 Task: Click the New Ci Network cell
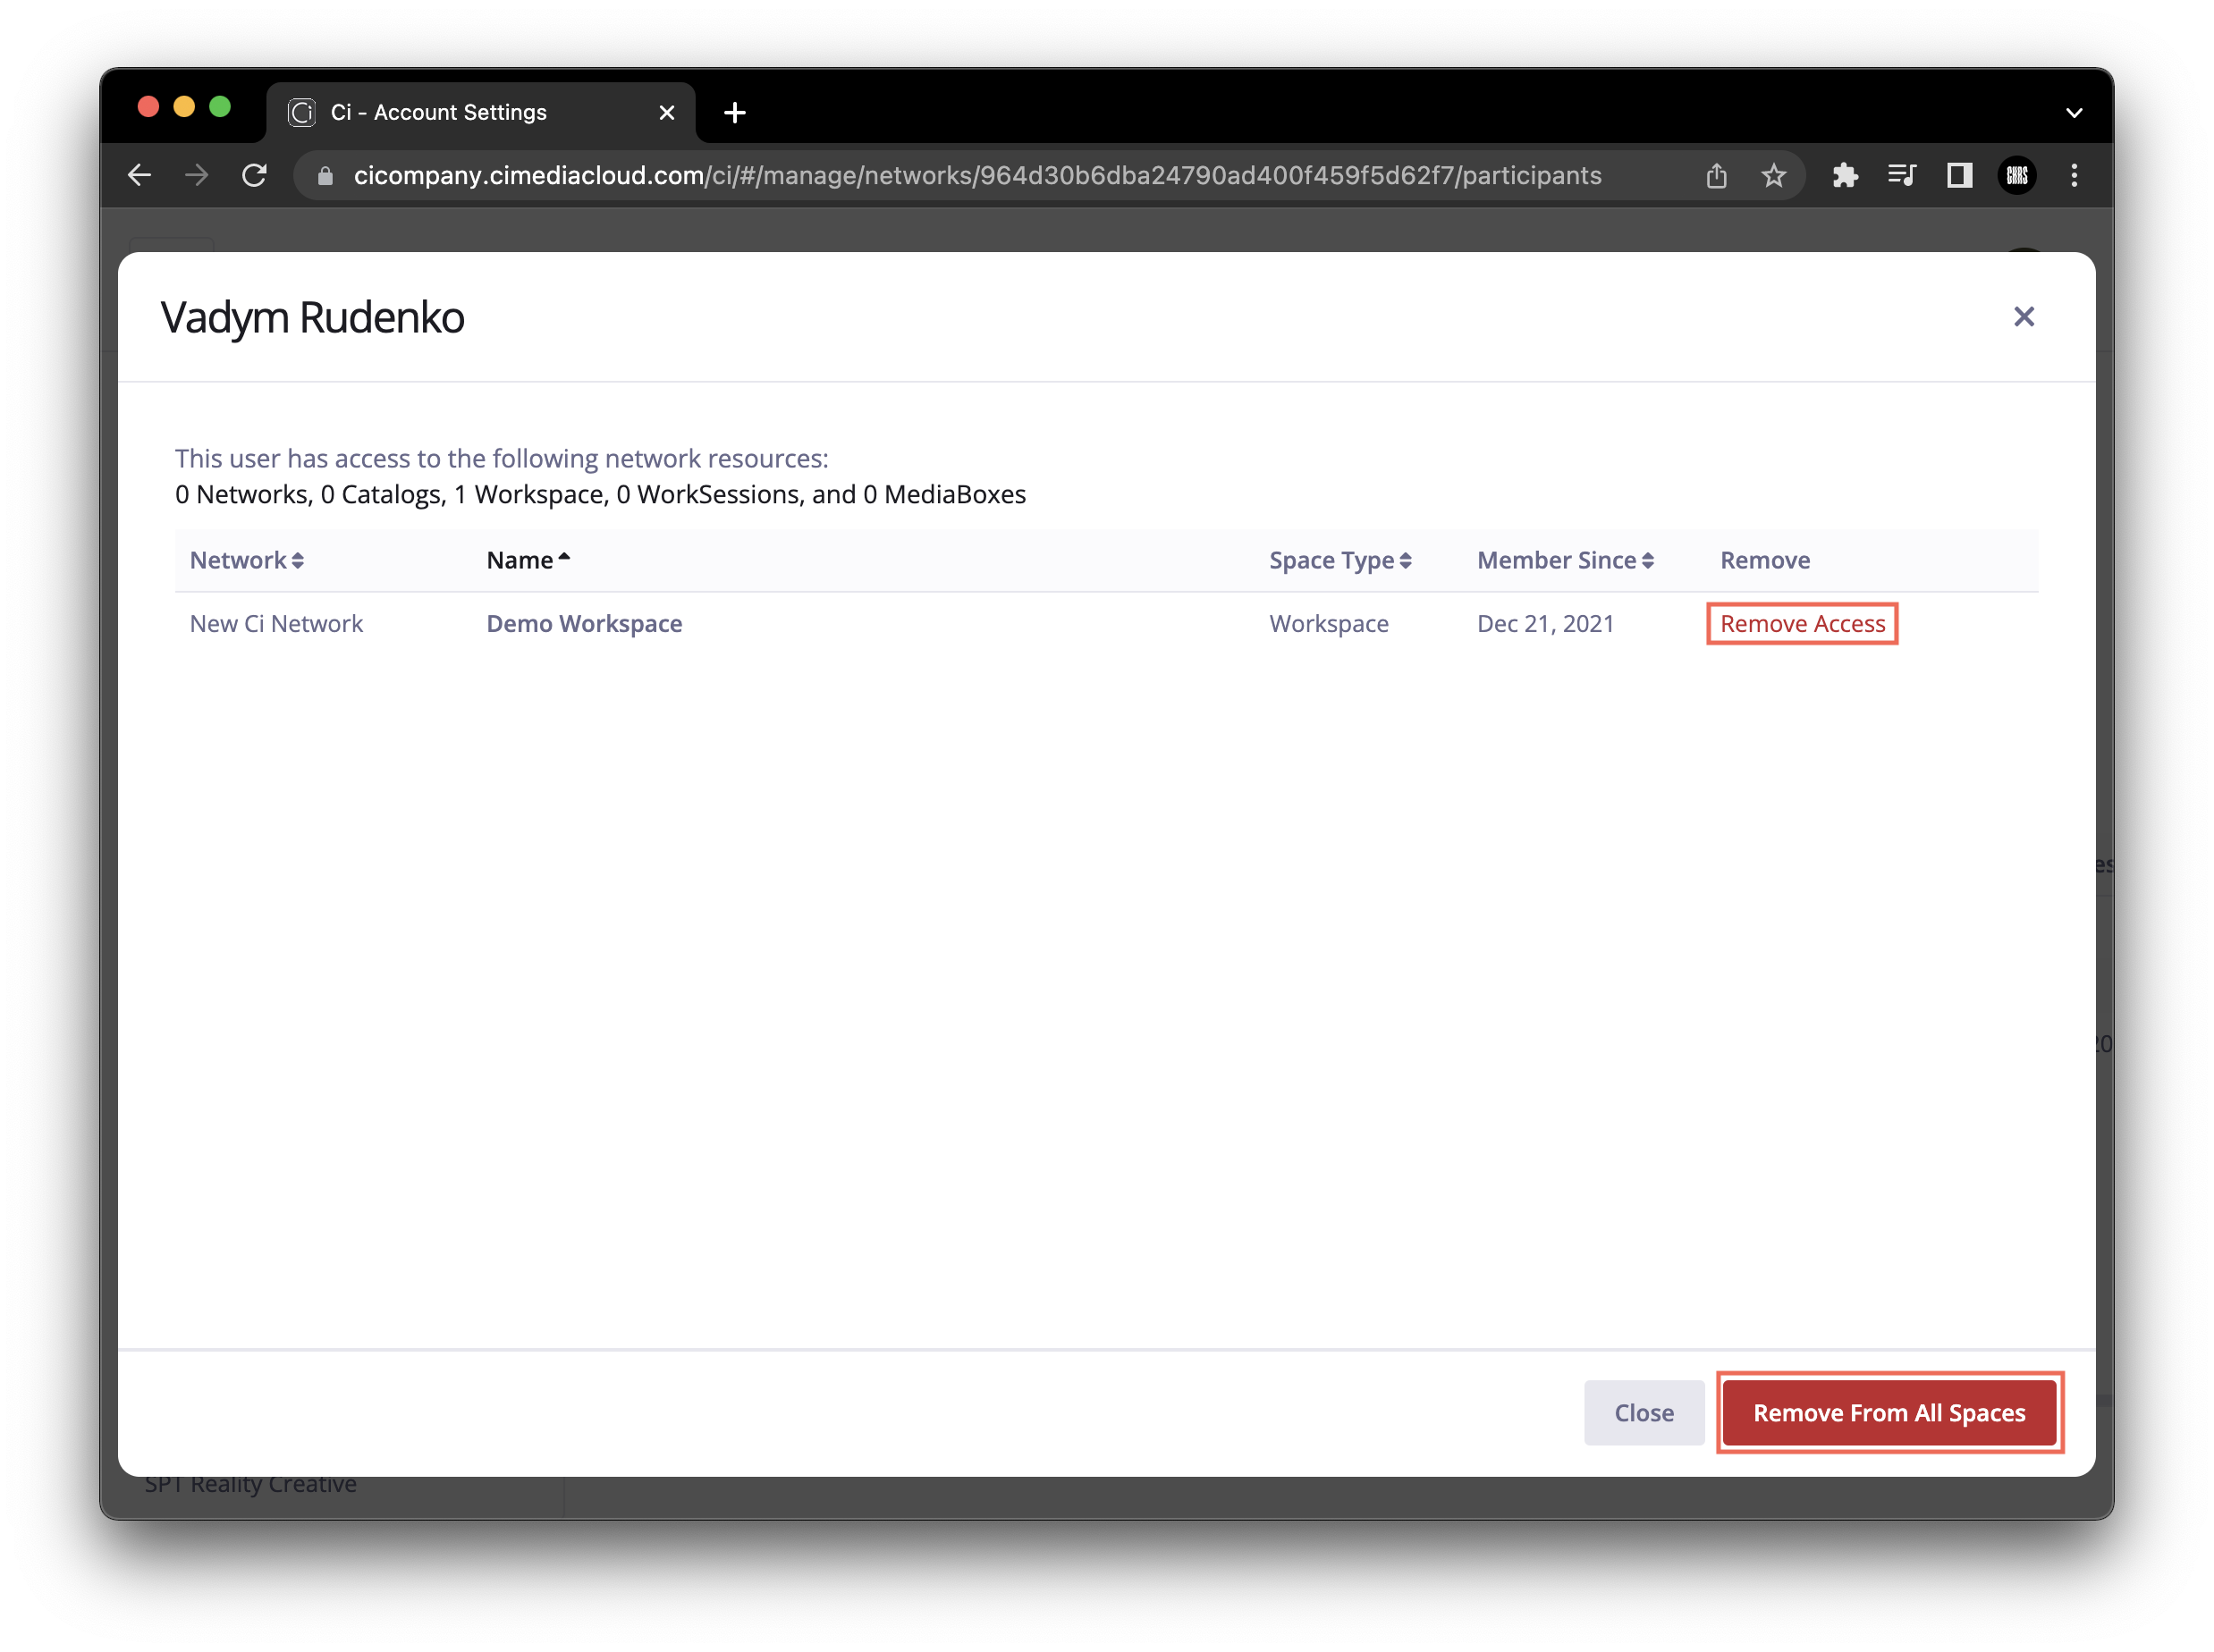point(276,624)
